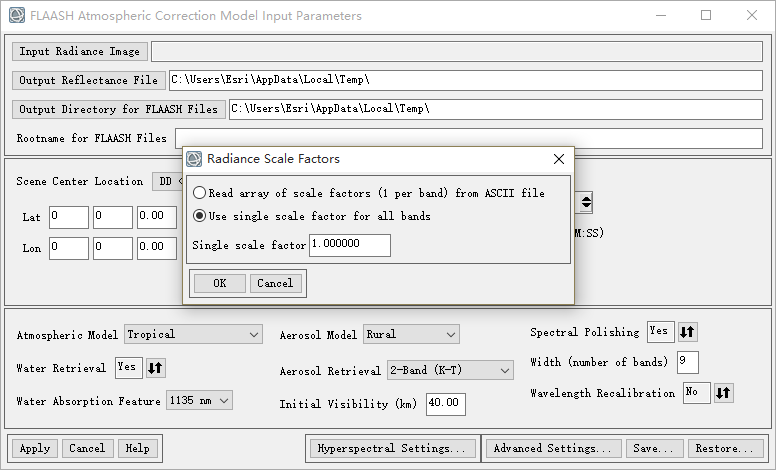Click the Water Retrieval toggle arrows icon
776x470 pixels.
pyautogui.click(x=155, y=368)
